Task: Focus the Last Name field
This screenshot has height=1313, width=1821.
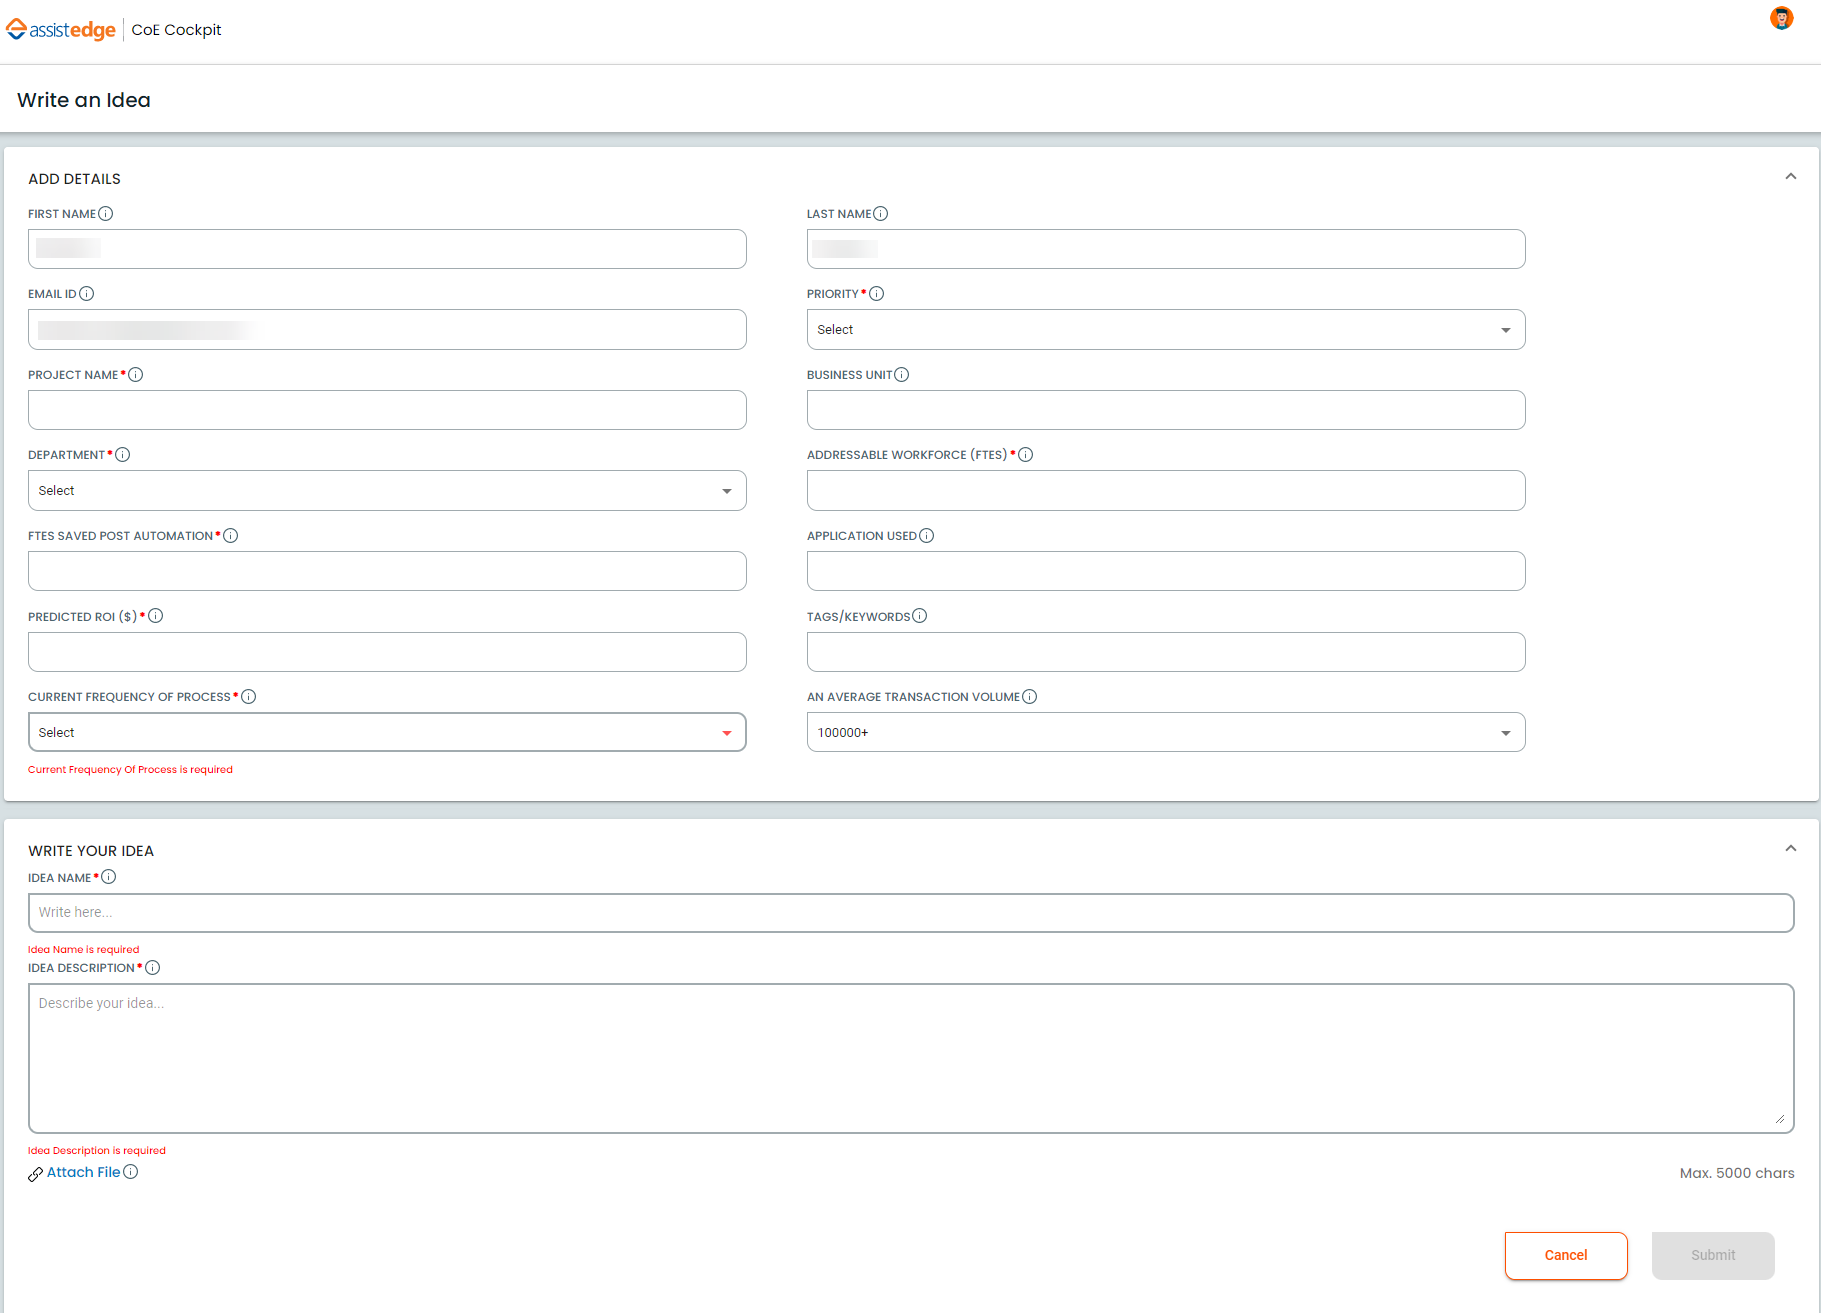Action: click(1166, 249)
